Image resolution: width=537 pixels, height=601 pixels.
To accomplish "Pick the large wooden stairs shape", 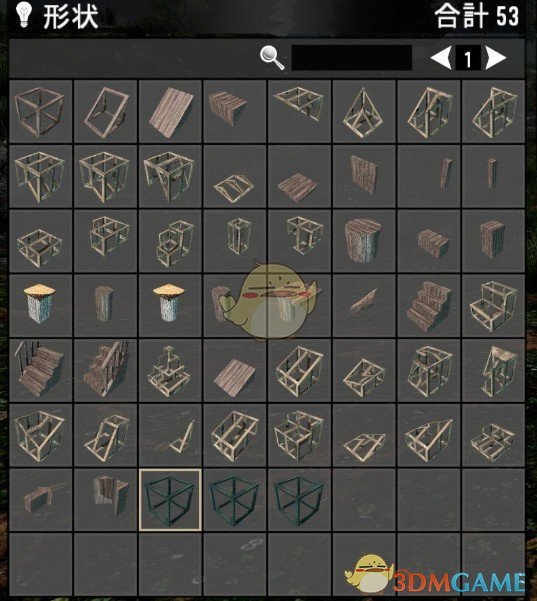I will 429,306.
